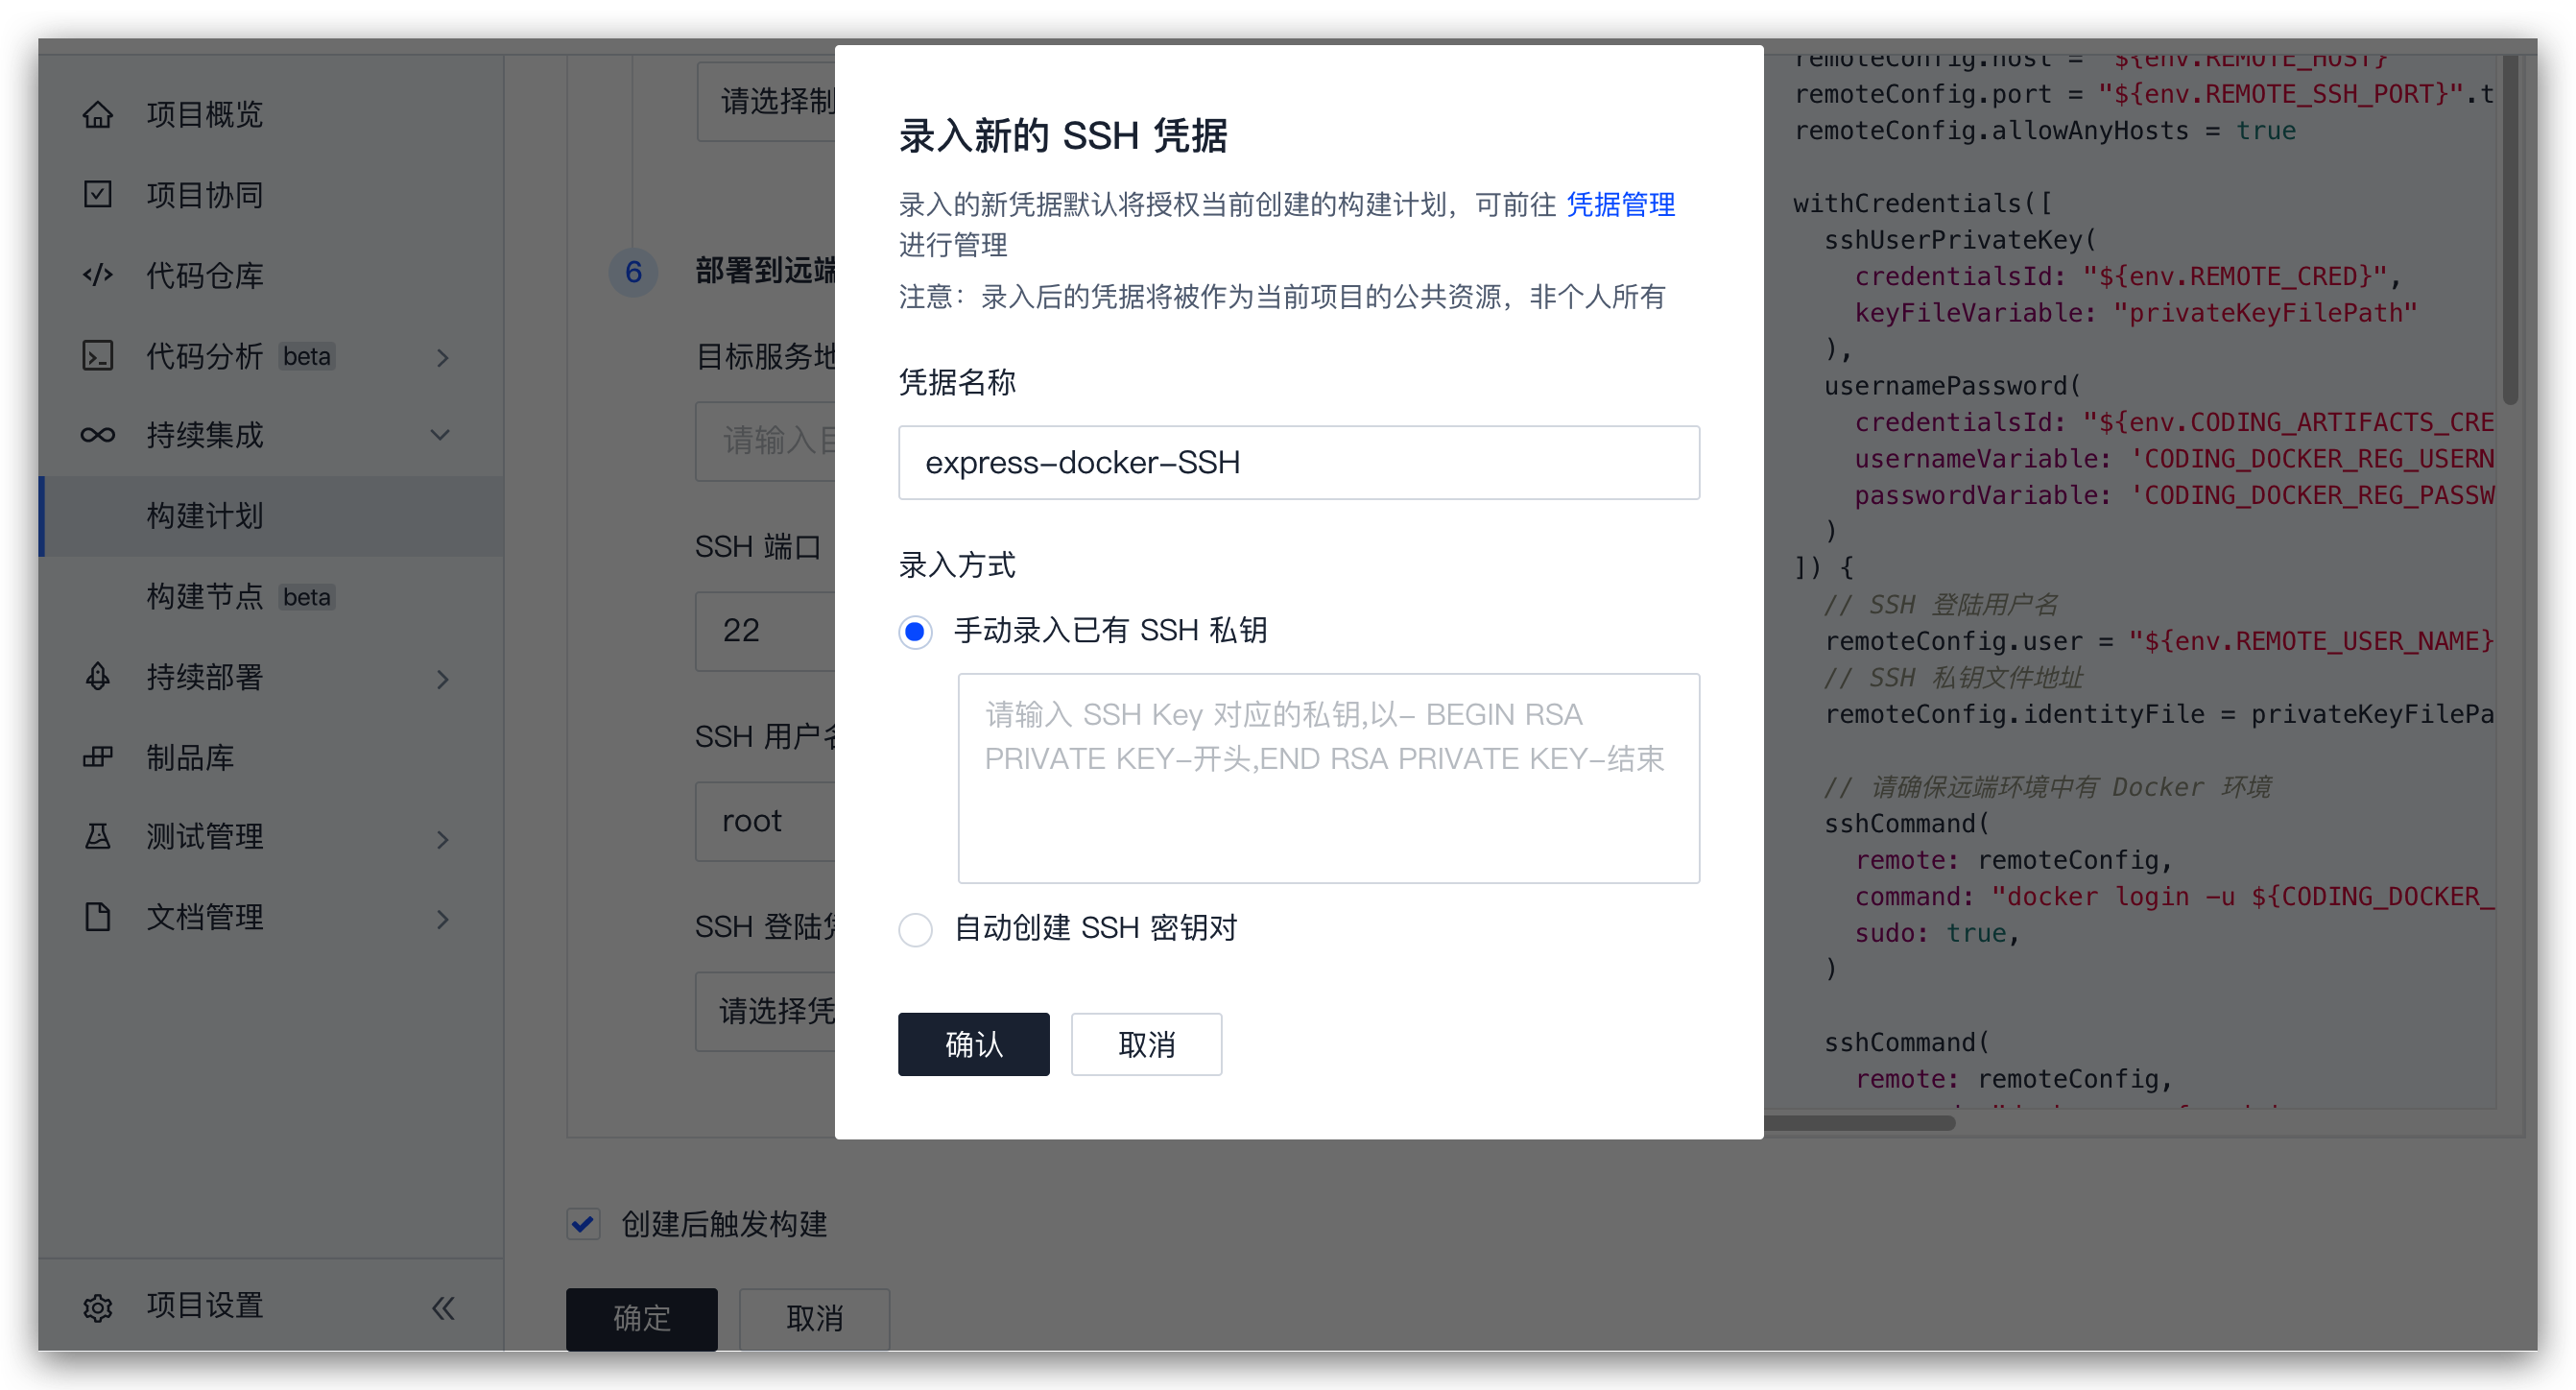Click the rocket icon for 持续部署

(97, 677)
